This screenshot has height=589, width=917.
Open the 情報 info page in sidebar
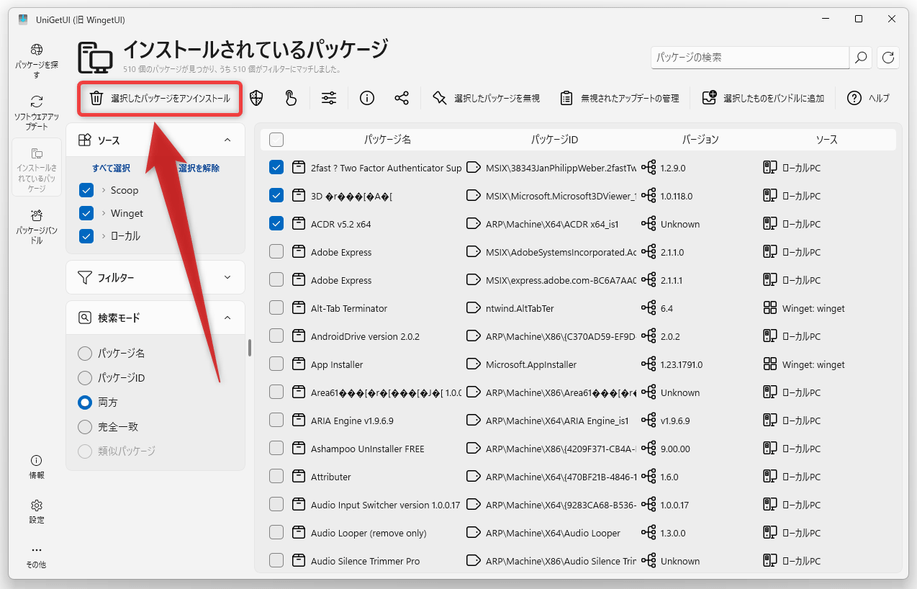click(36, 467)
